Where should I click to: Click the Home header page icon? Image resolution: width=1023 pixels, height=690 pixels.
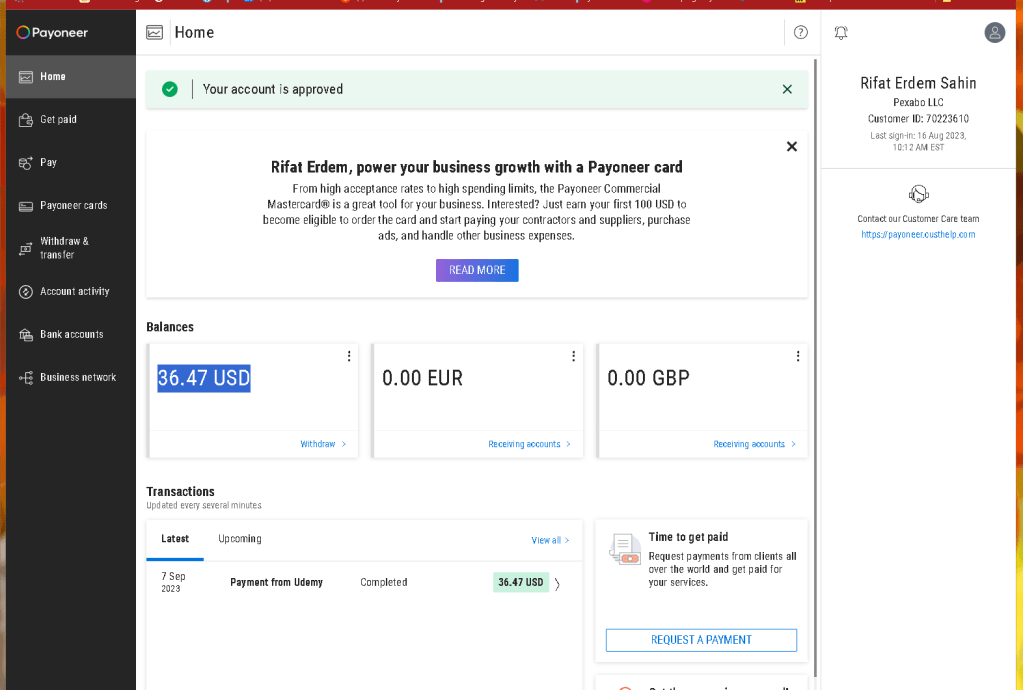(155, 33)
